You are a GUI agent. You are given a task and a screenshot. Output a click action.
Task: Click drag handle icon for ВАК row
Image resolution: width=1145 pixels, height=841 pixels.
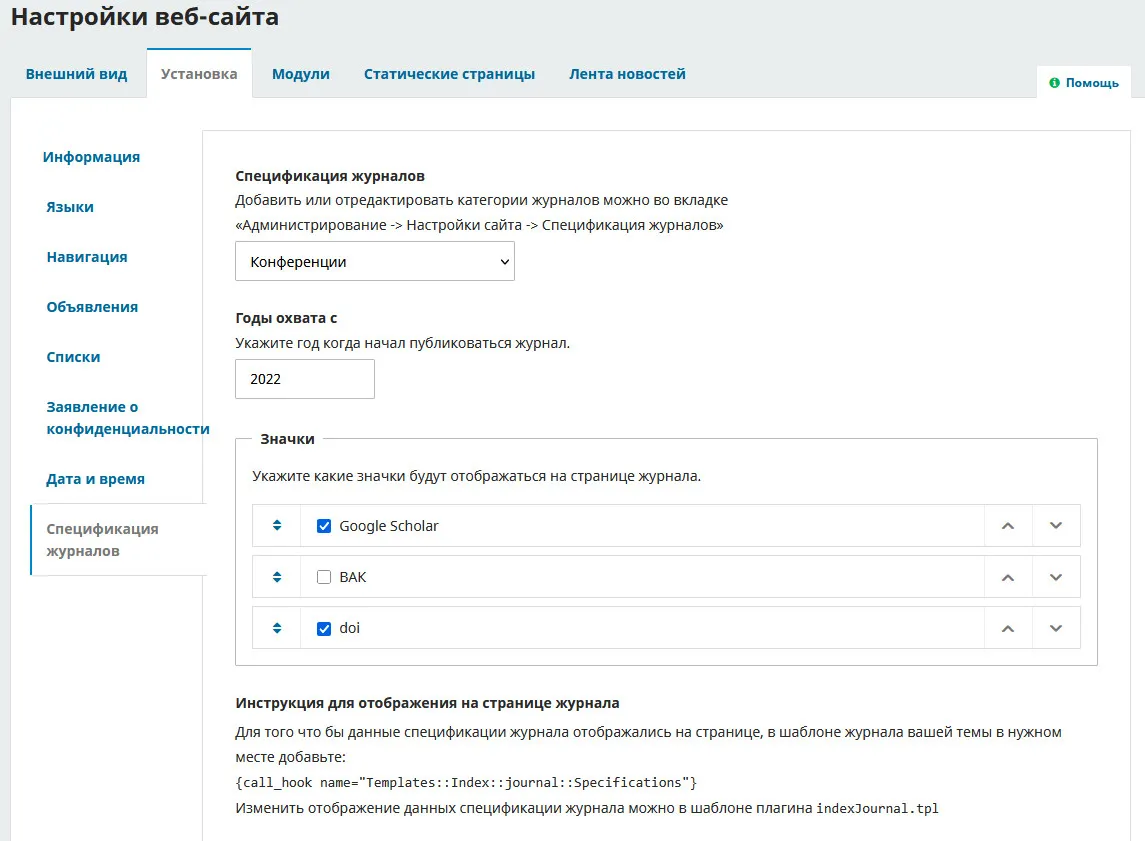point(277,577)
